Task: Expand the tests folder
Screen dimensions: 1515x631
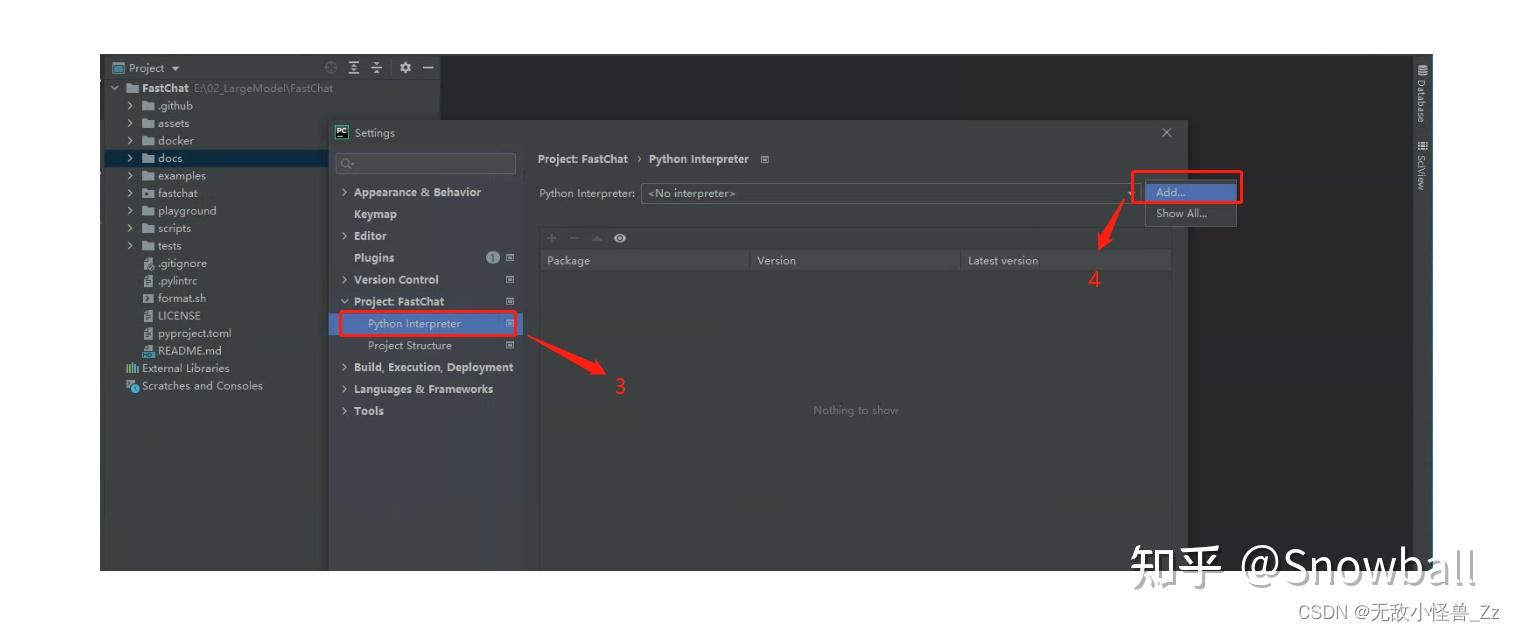Action: [130, 246]
